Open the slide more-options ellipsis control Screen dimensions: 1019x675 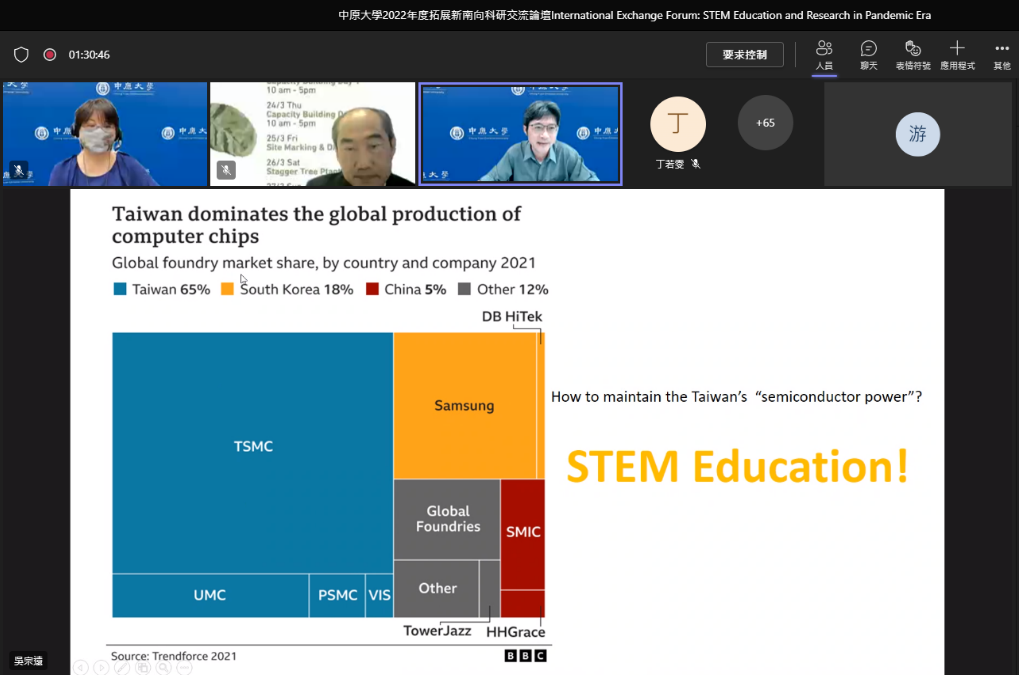tap(185, 667)
